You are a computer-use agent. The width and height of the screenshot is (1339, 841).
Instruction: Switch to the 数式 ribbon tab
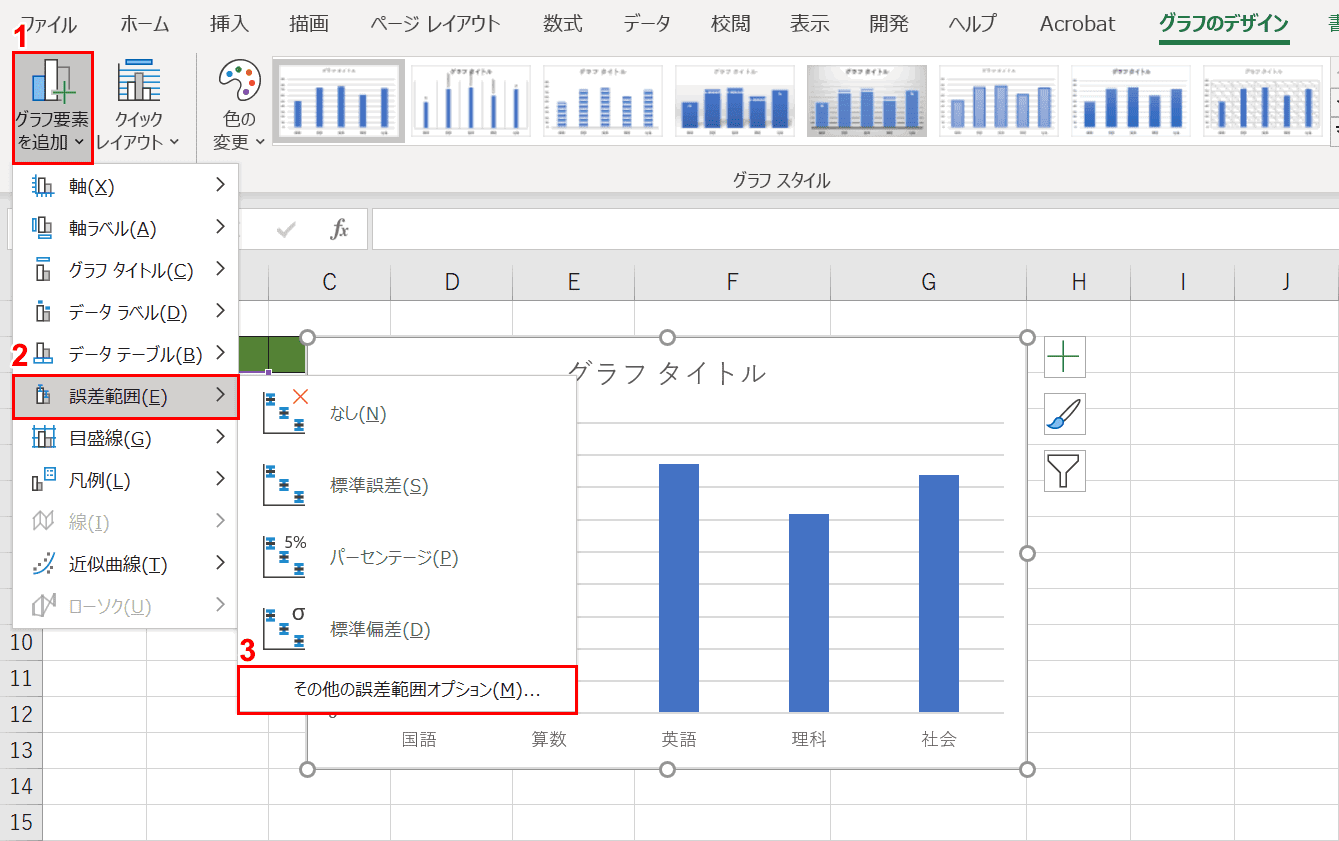[563, 24]
